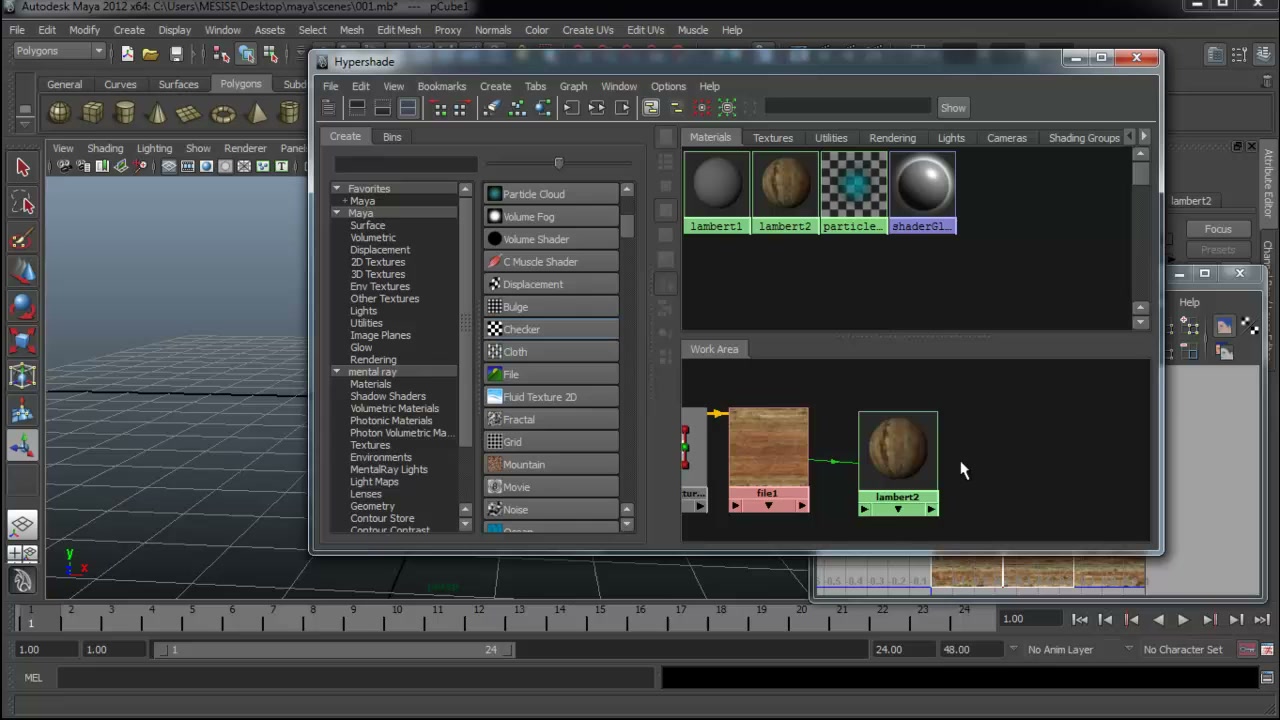Click the New Scene icon
Viewport: 1280px width, 720px height.
(x=127, y=53)
